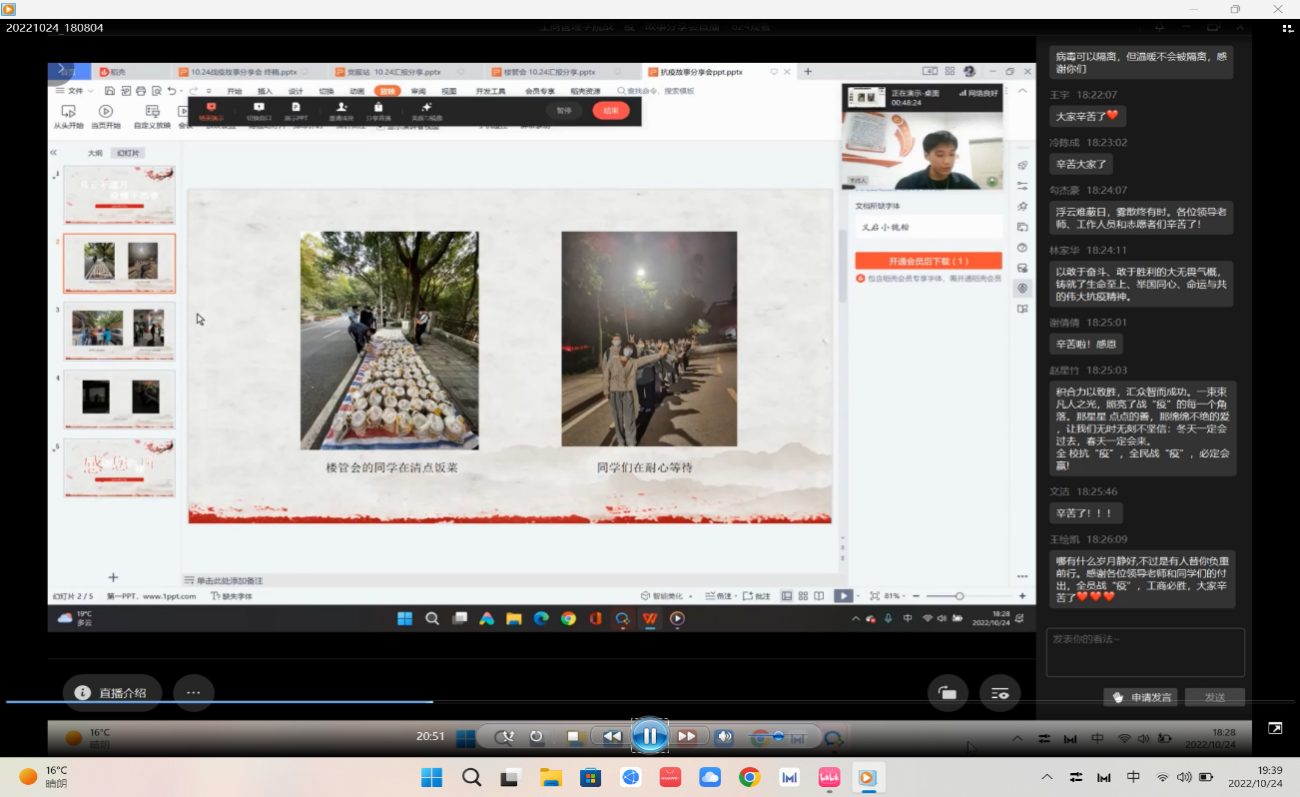Show hidden system tray icons
This screenshot has width=1300, height=797.
pyautogui.click(x=1047, y=777)
